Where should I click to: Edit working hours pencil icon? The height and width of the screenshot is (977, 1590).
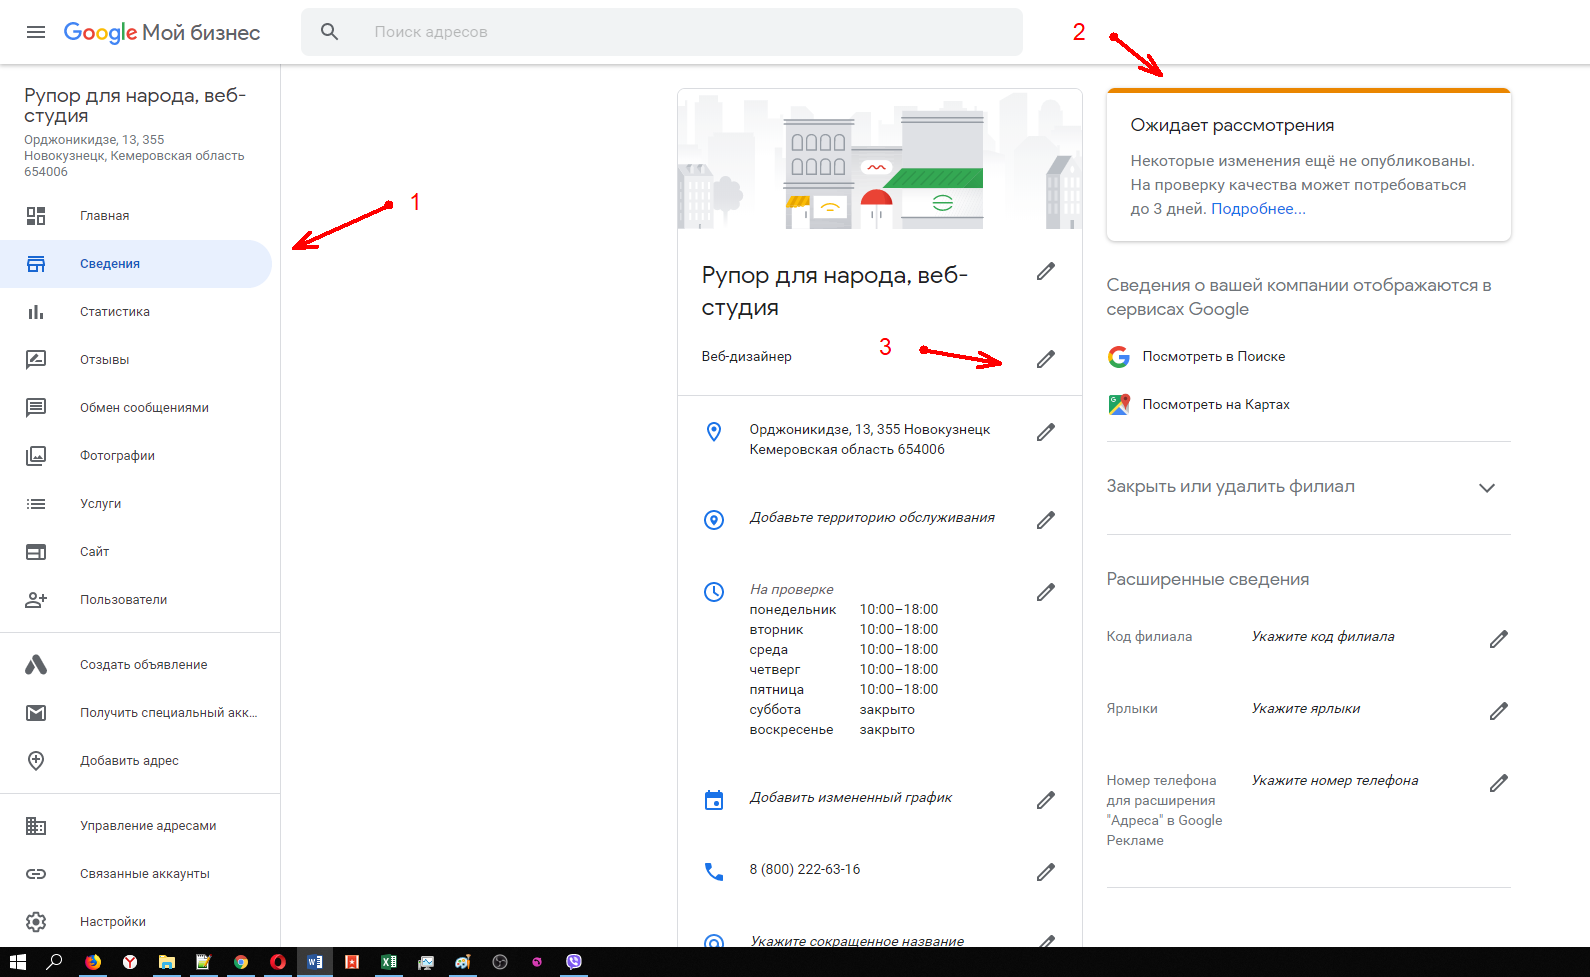click(1046, 592)
